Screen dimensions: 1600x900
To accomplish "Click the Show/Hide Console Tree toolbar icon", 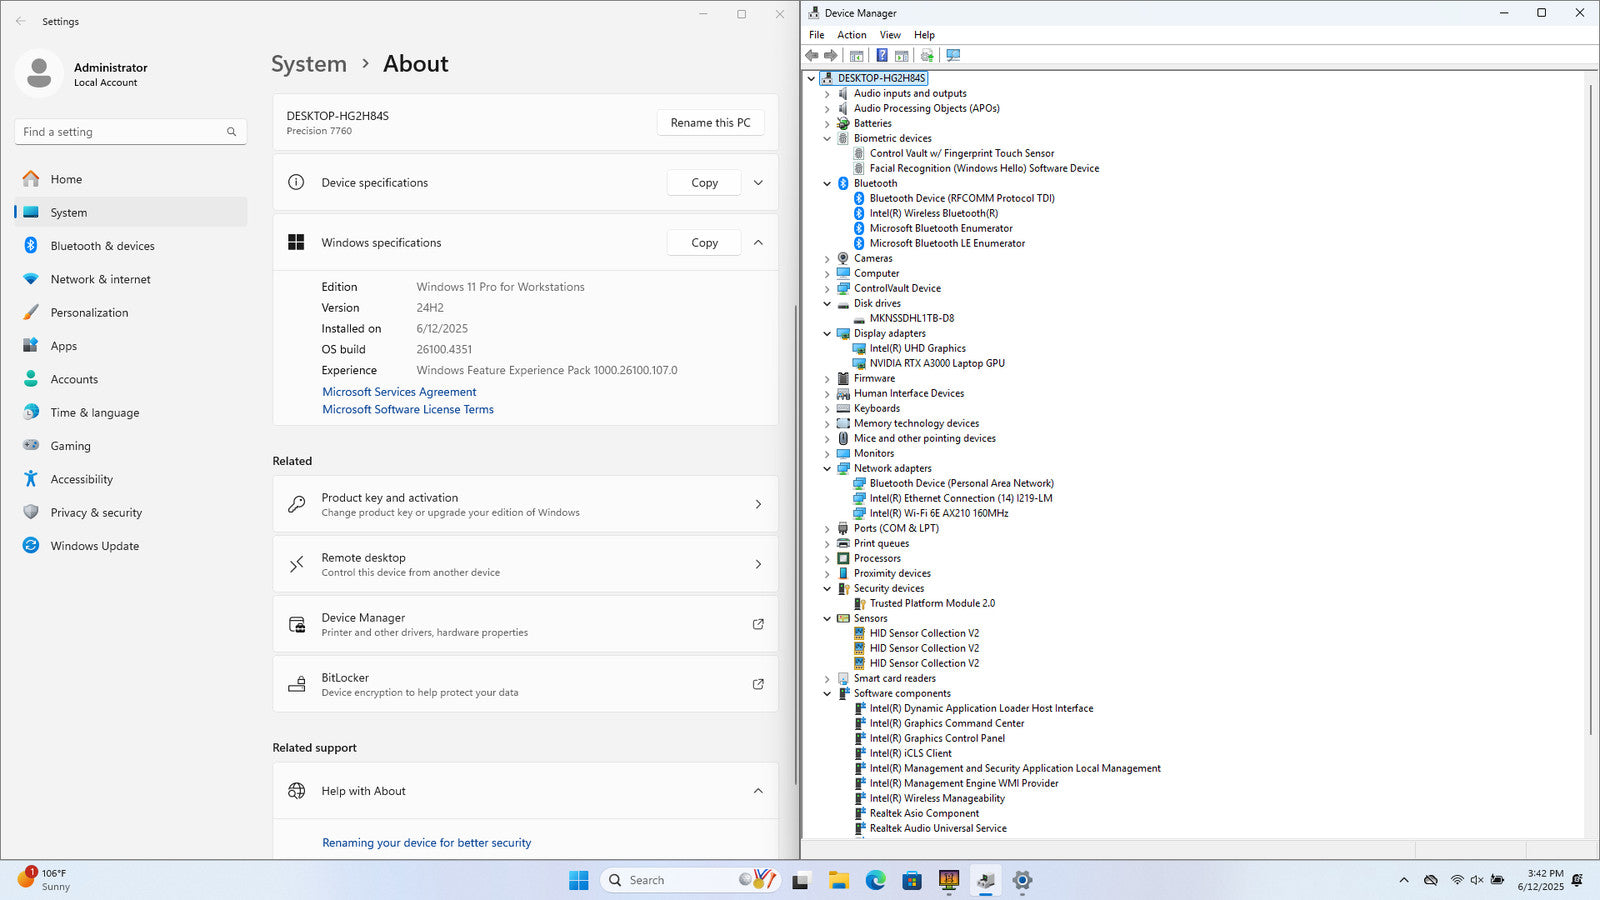I will [x=856, y=55].
